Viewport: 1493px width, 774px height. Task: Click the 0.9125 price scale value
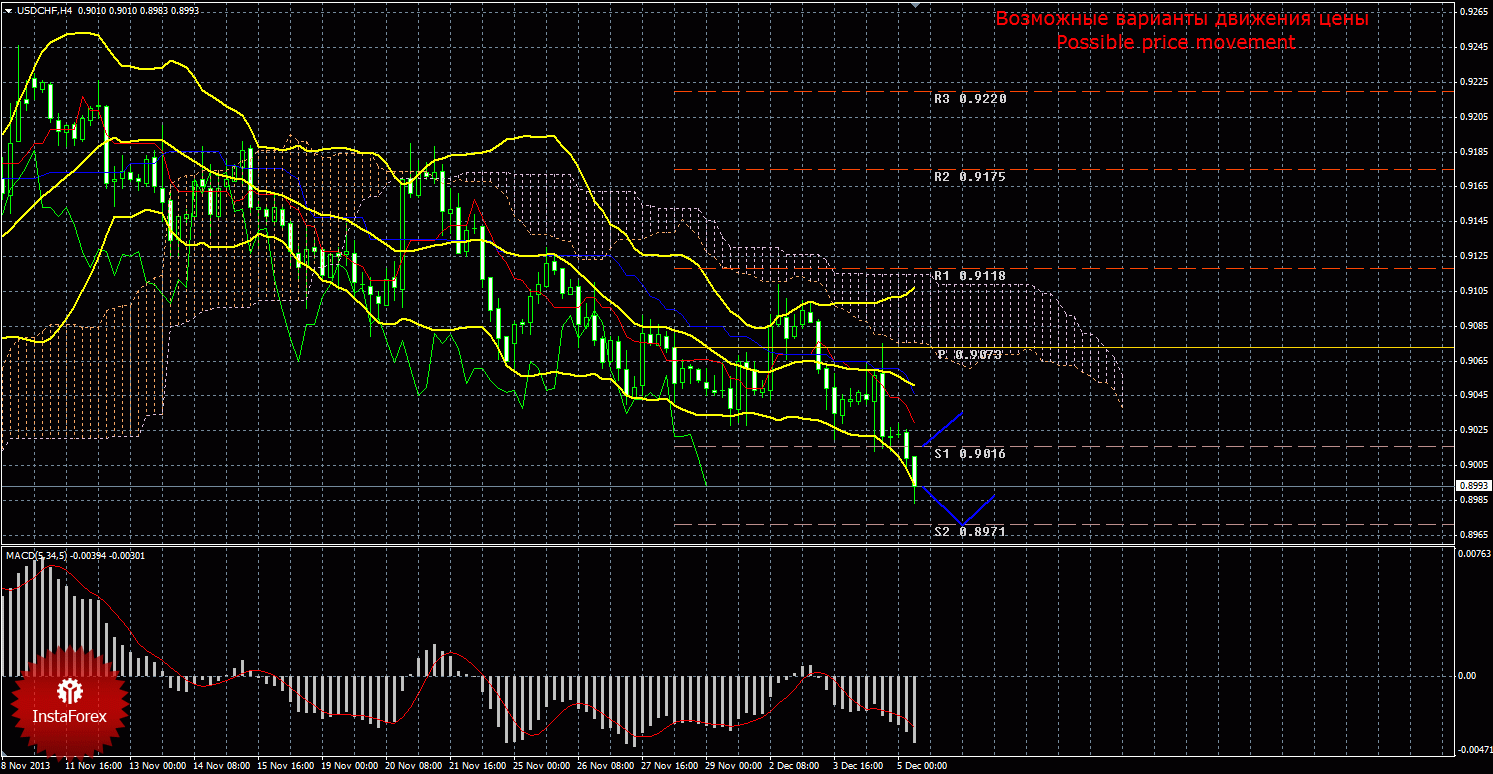coord(1473,256)
